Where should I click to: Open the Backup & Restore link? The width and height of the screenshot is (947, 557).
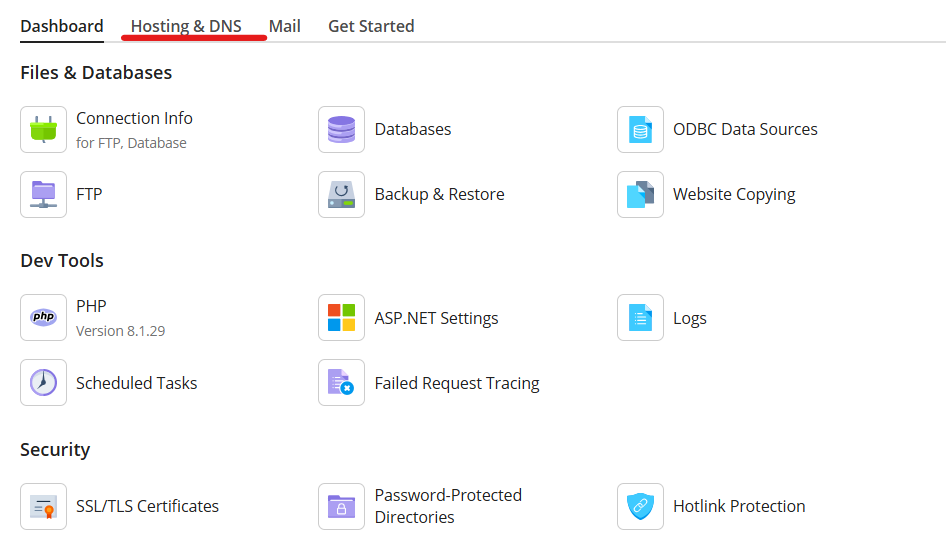[440, 195]
